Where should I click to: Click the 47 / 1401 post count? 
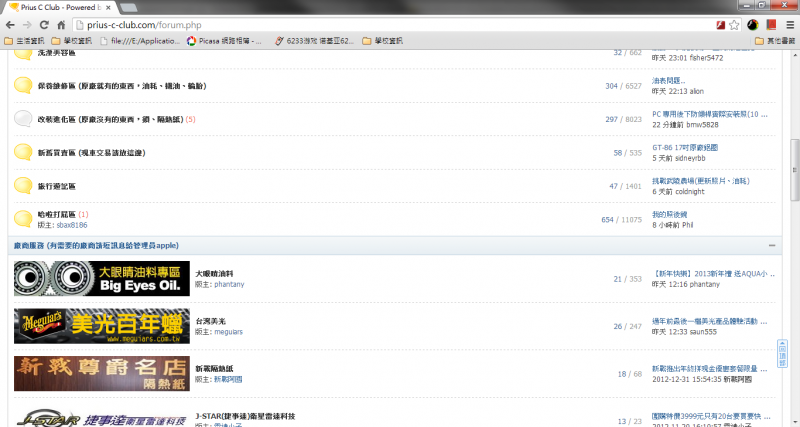(625, 186)
